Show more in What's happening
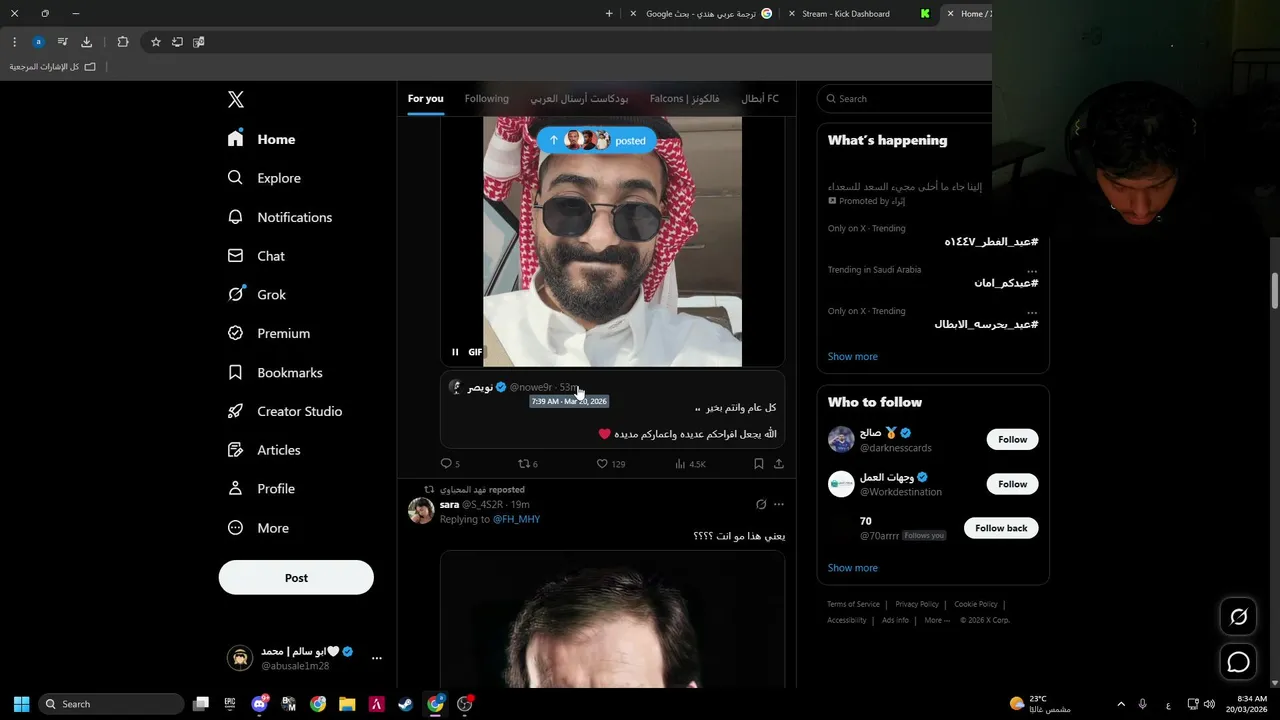Screen dimensions: 1280x720 (x=853, y=356)
